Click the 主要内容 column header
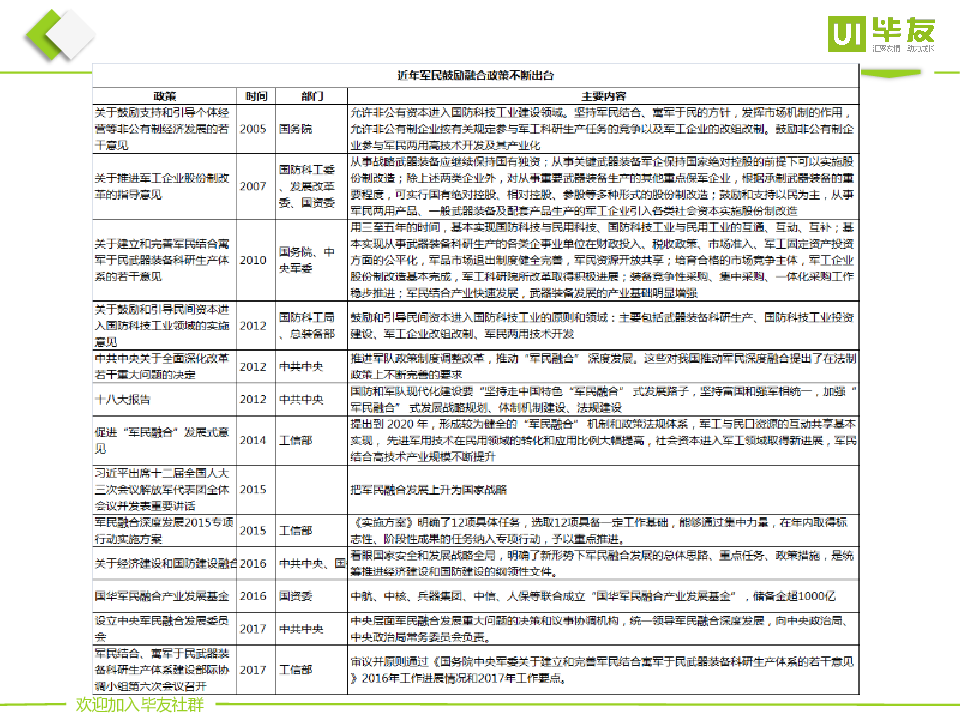960x720 pixels. click(603, 95)
